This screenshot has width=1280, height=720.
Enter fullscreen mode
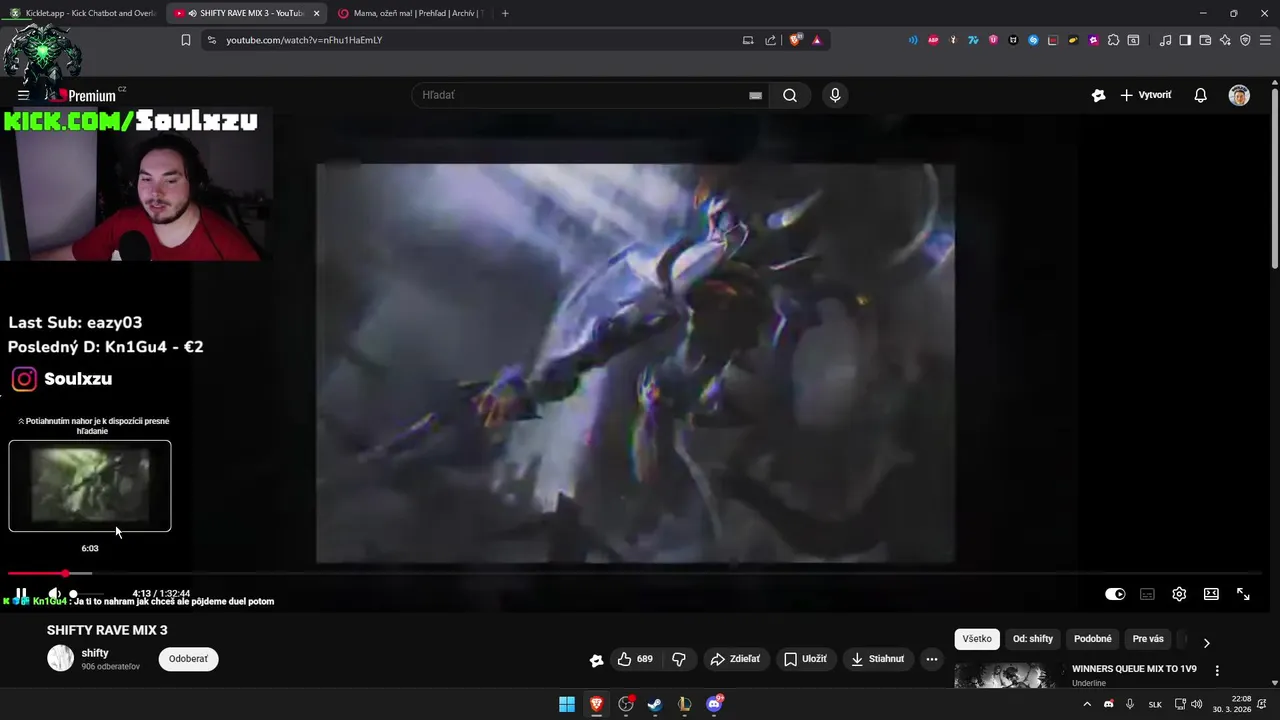click(x=1243, y=594)
